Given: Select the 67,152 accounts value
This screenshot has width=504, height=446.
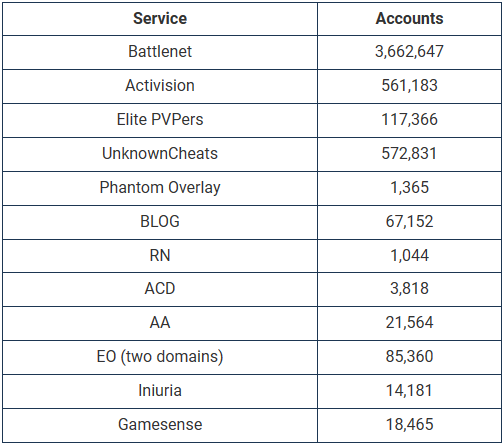Looking at the screenshot, I should 409,221.
